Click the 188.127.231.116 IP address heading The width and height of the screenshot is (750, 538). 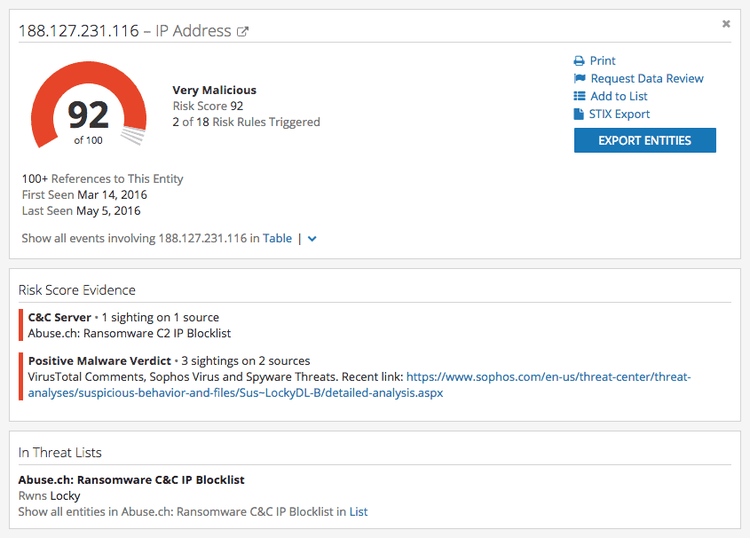coord(78,31)
